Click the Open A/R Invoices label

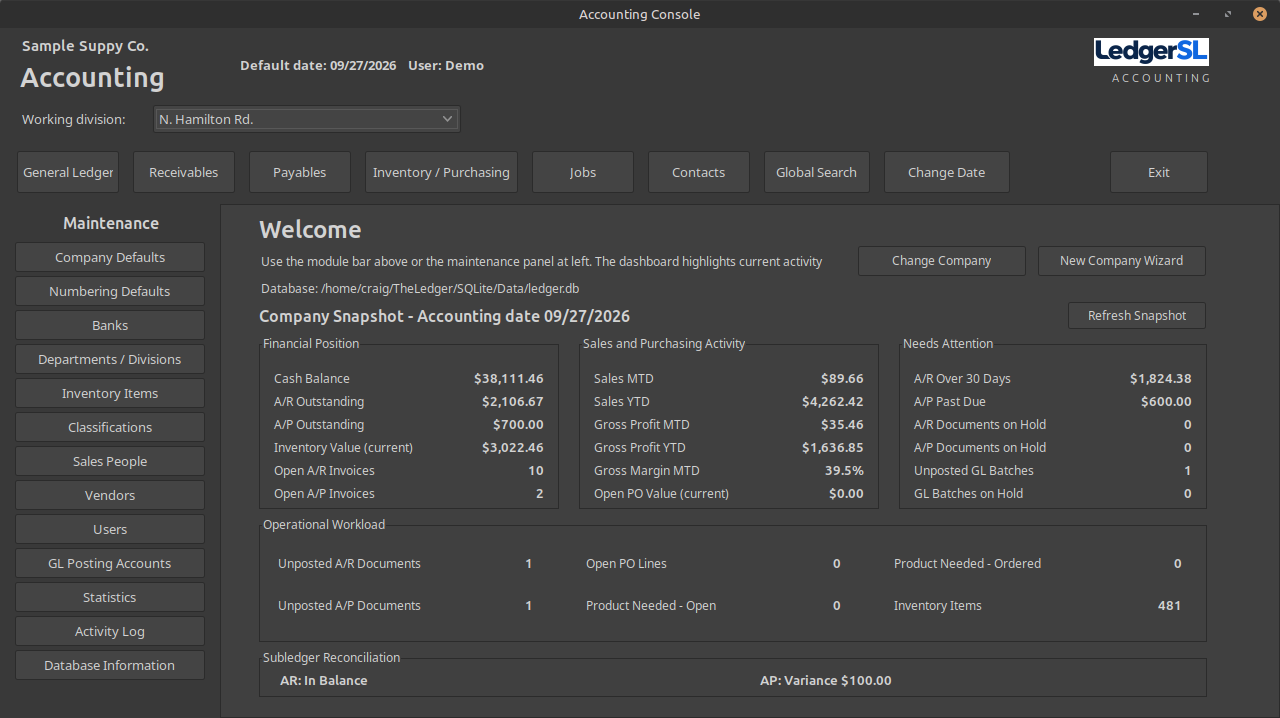(325, 471)
